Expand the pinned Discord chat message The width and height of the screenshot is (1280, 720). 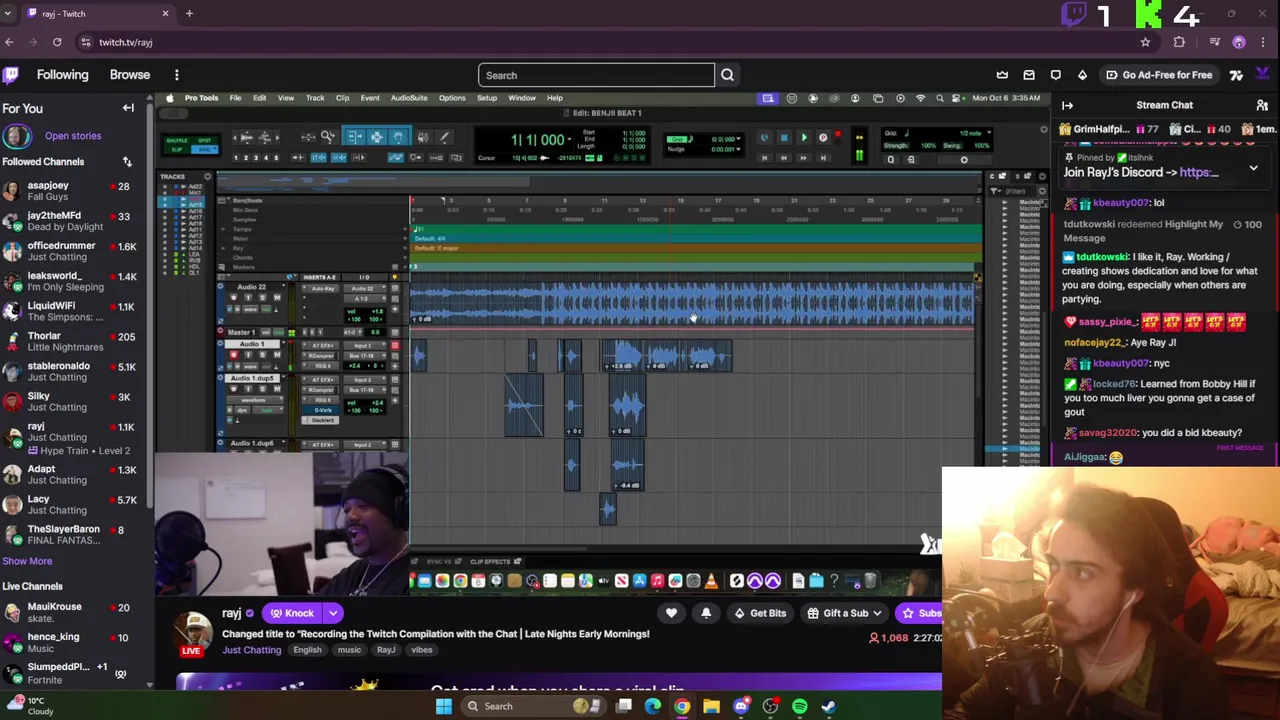[x=1253, y=169]
